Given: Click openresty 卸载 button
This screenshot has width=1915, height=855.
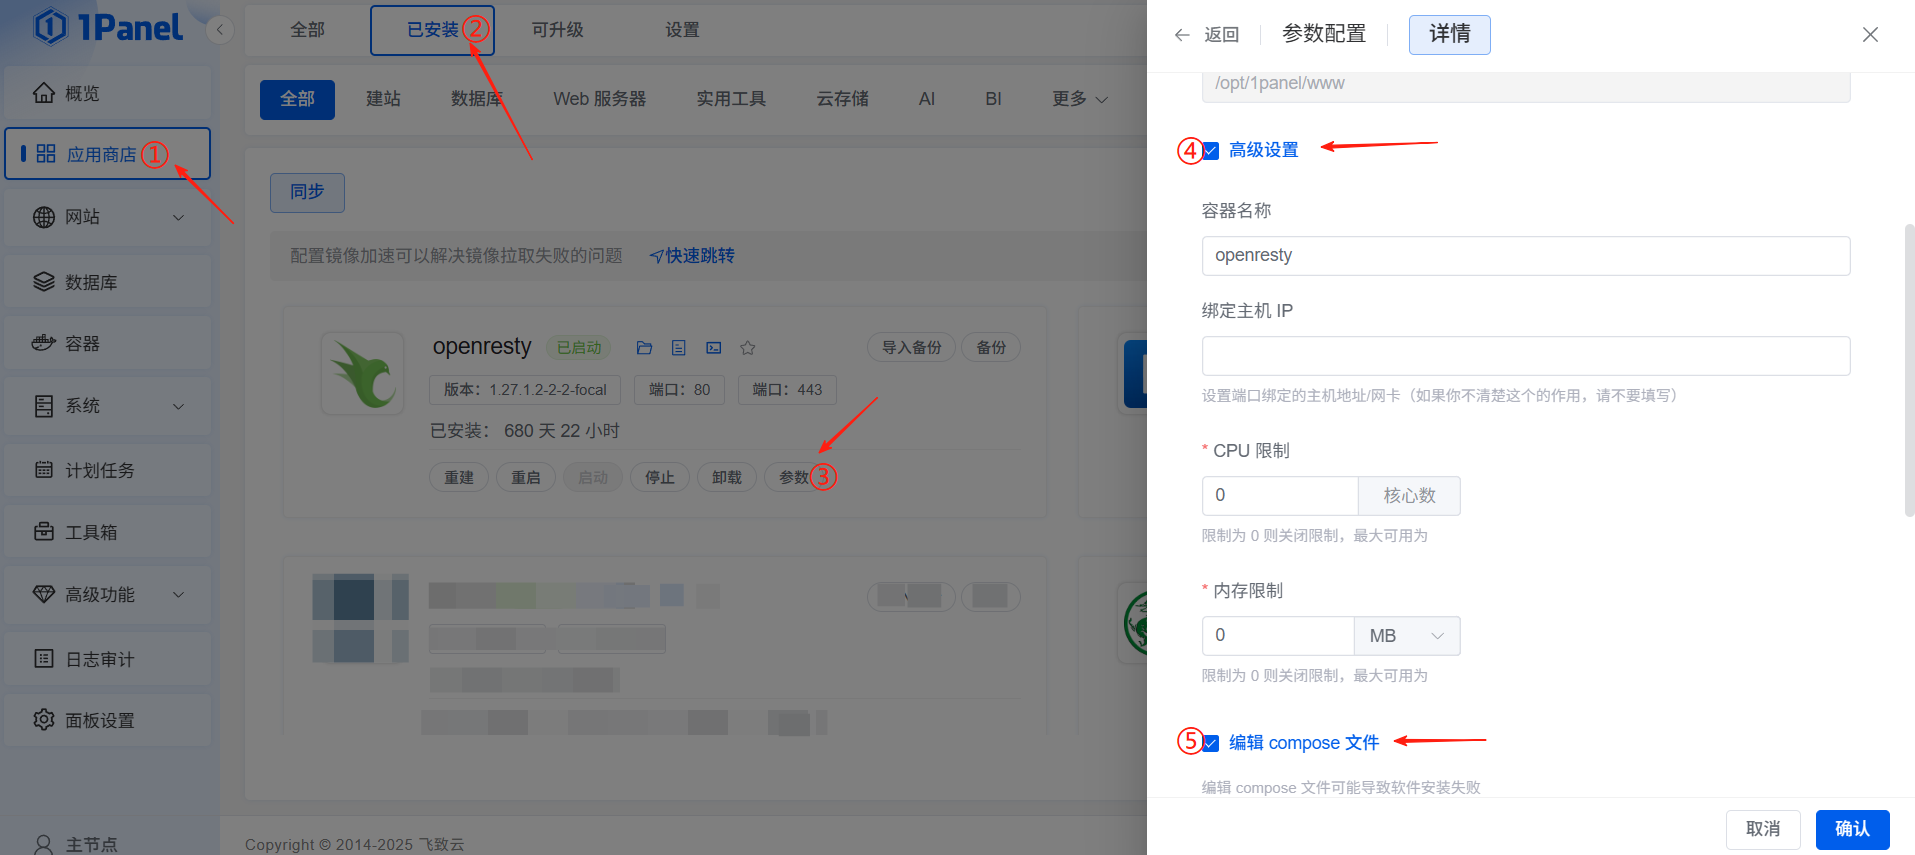Looking at the screenshot, I should tap(727, 477).
